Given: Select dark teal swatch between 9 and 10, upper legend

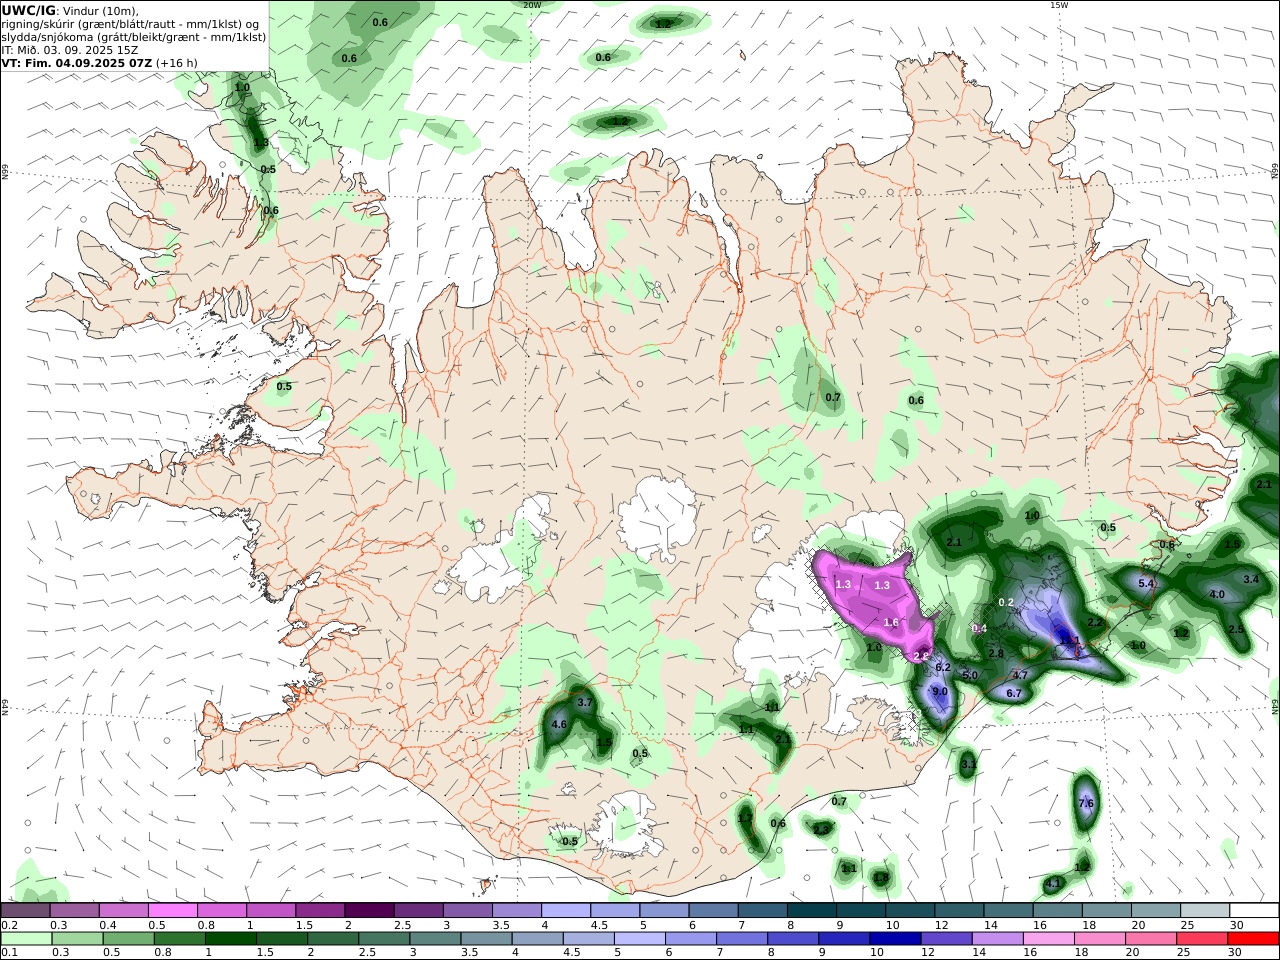Looking at the screenshot, I should 861,911.
